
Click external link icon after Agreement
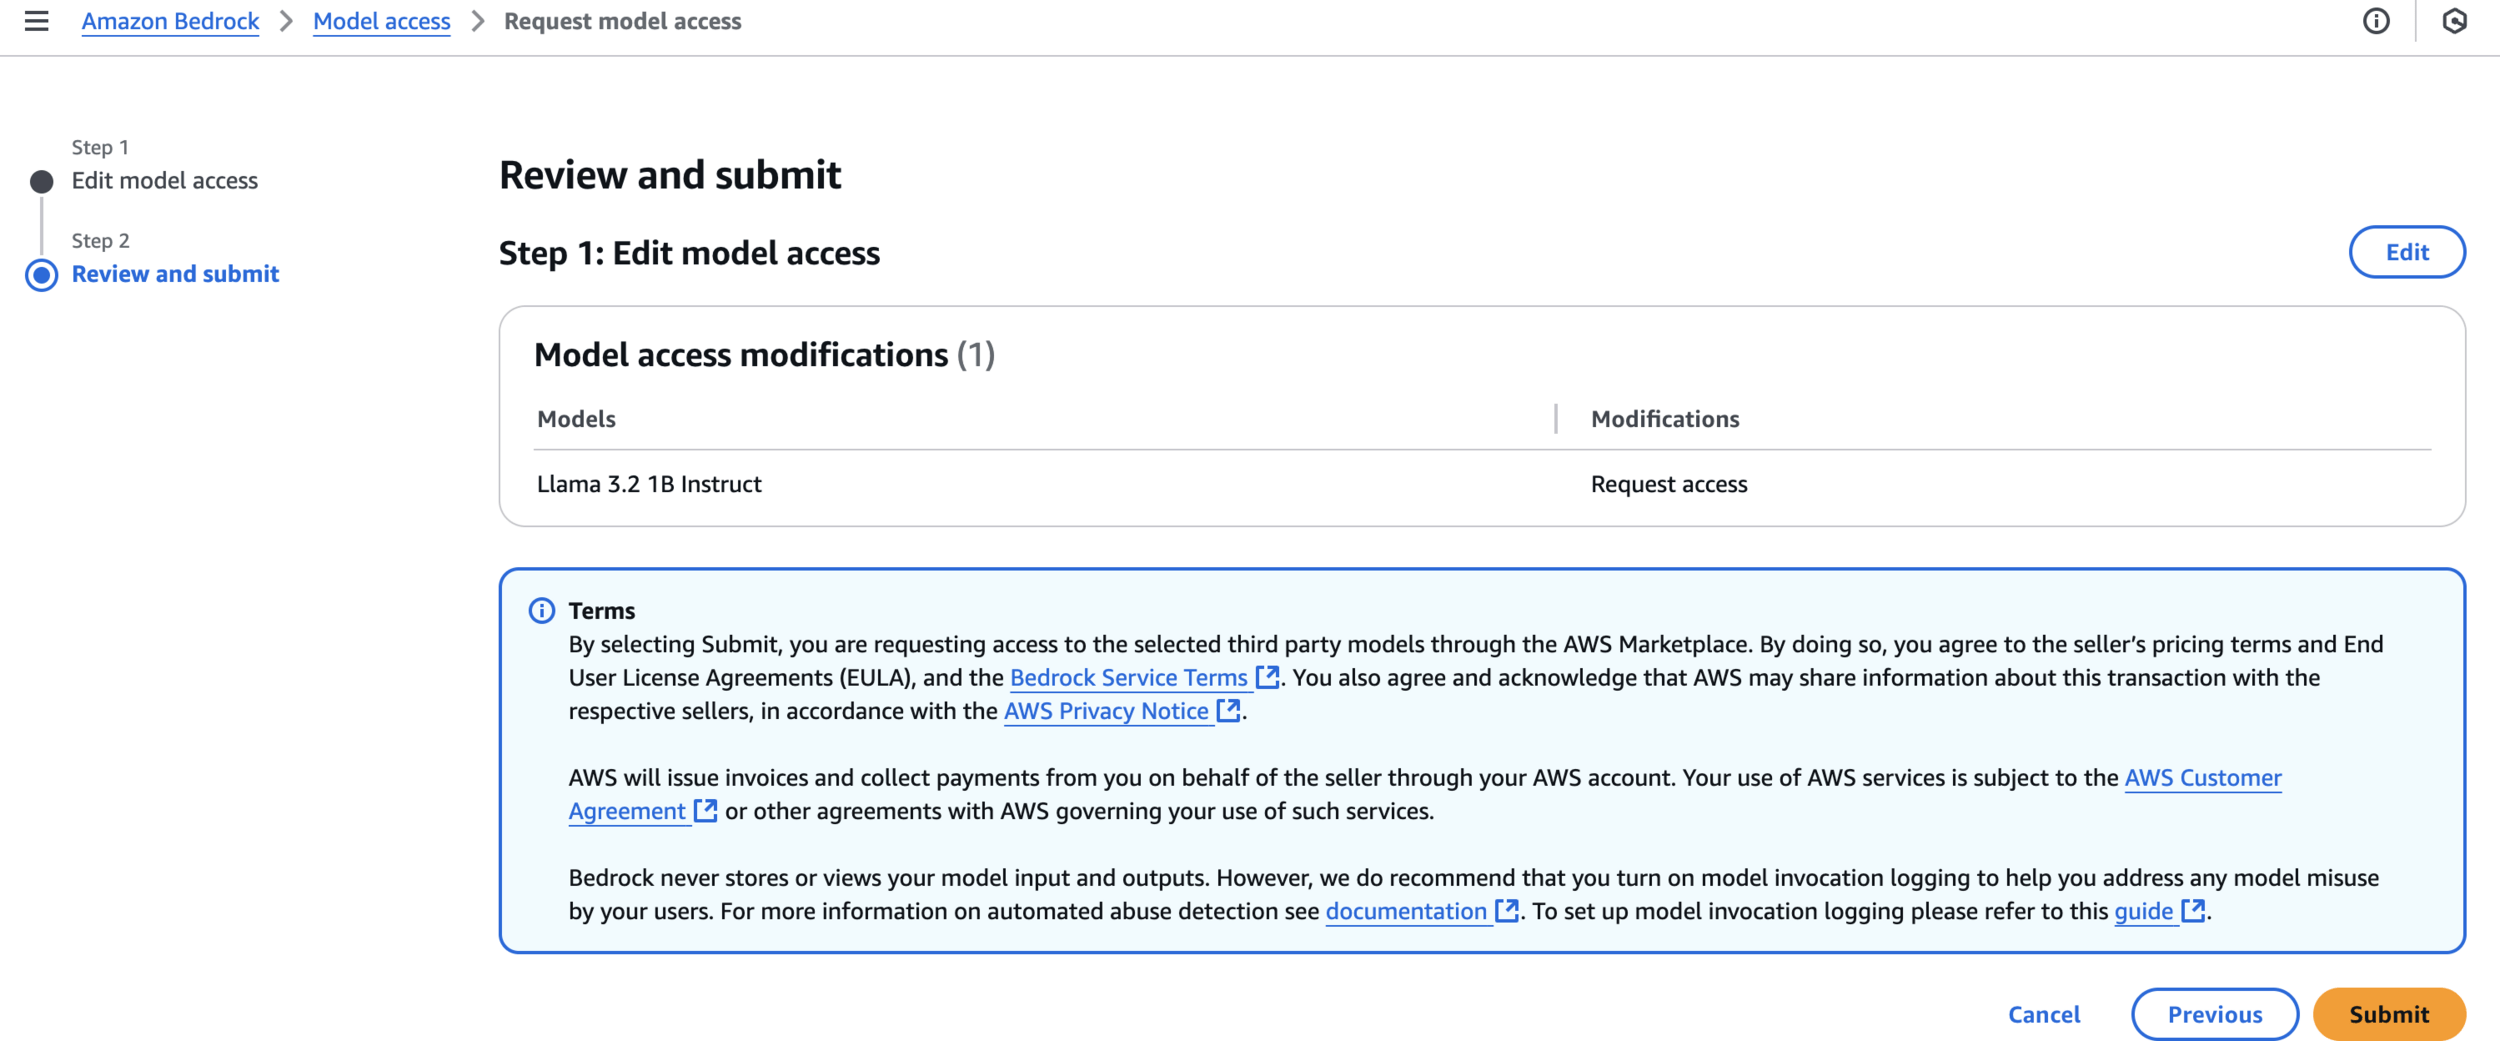pos(705,810)
